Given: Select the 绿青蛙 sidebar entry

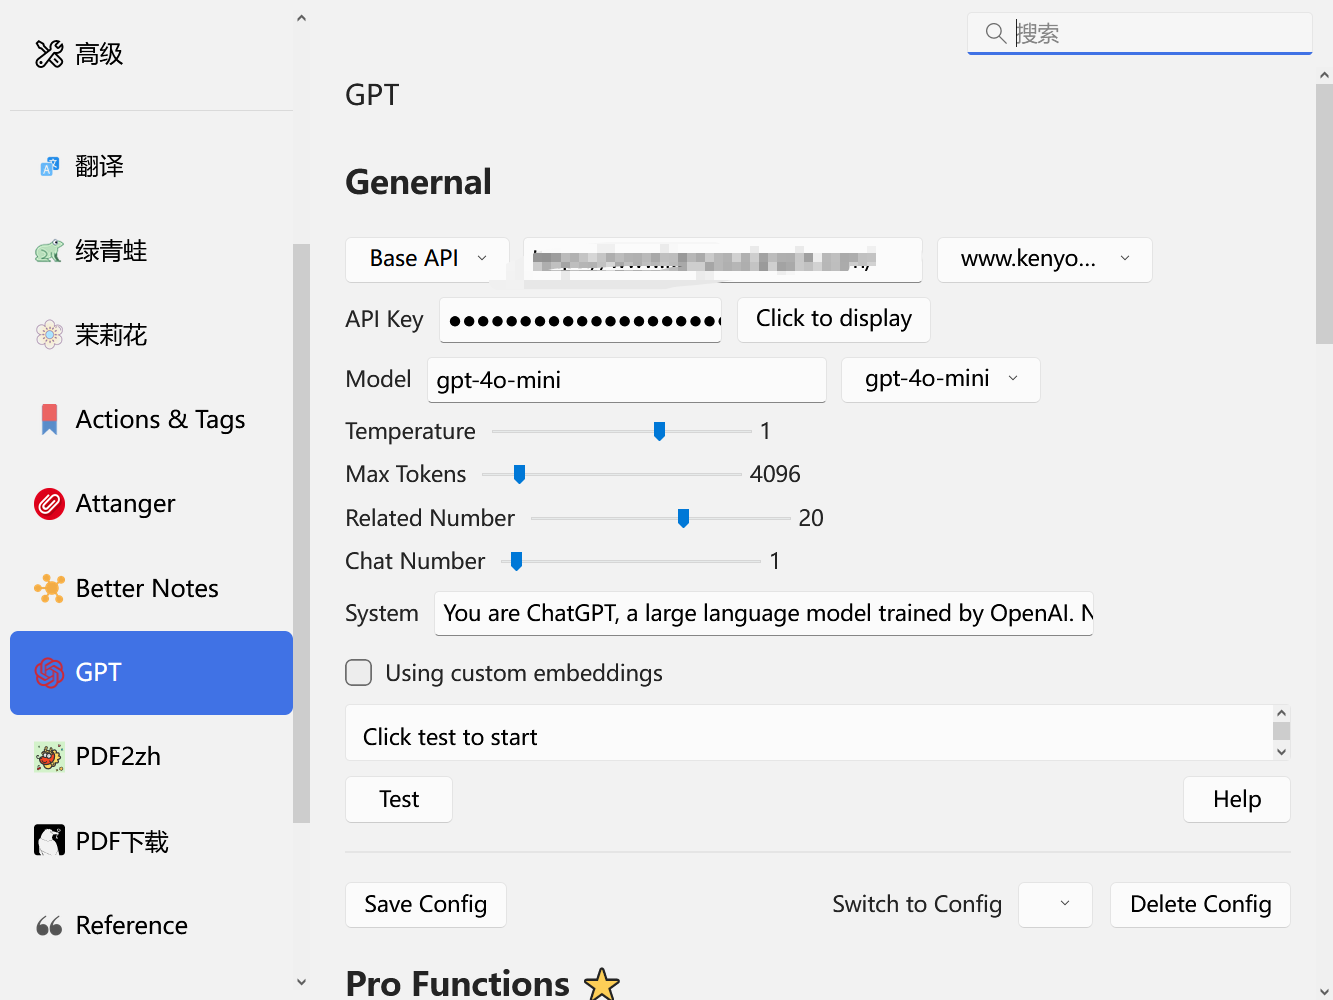Looking at the screenshot, I should (151, 251).
